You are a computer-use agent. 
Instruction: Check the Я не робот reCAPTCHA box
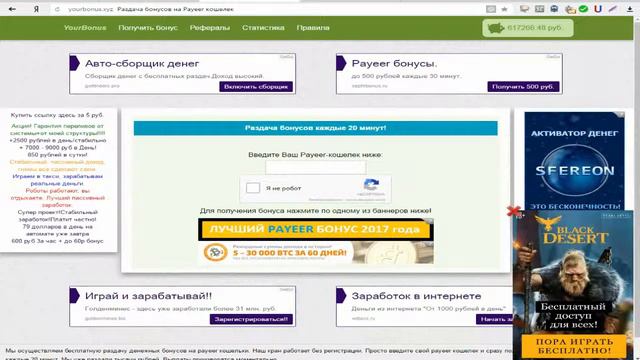click(253, 188)
